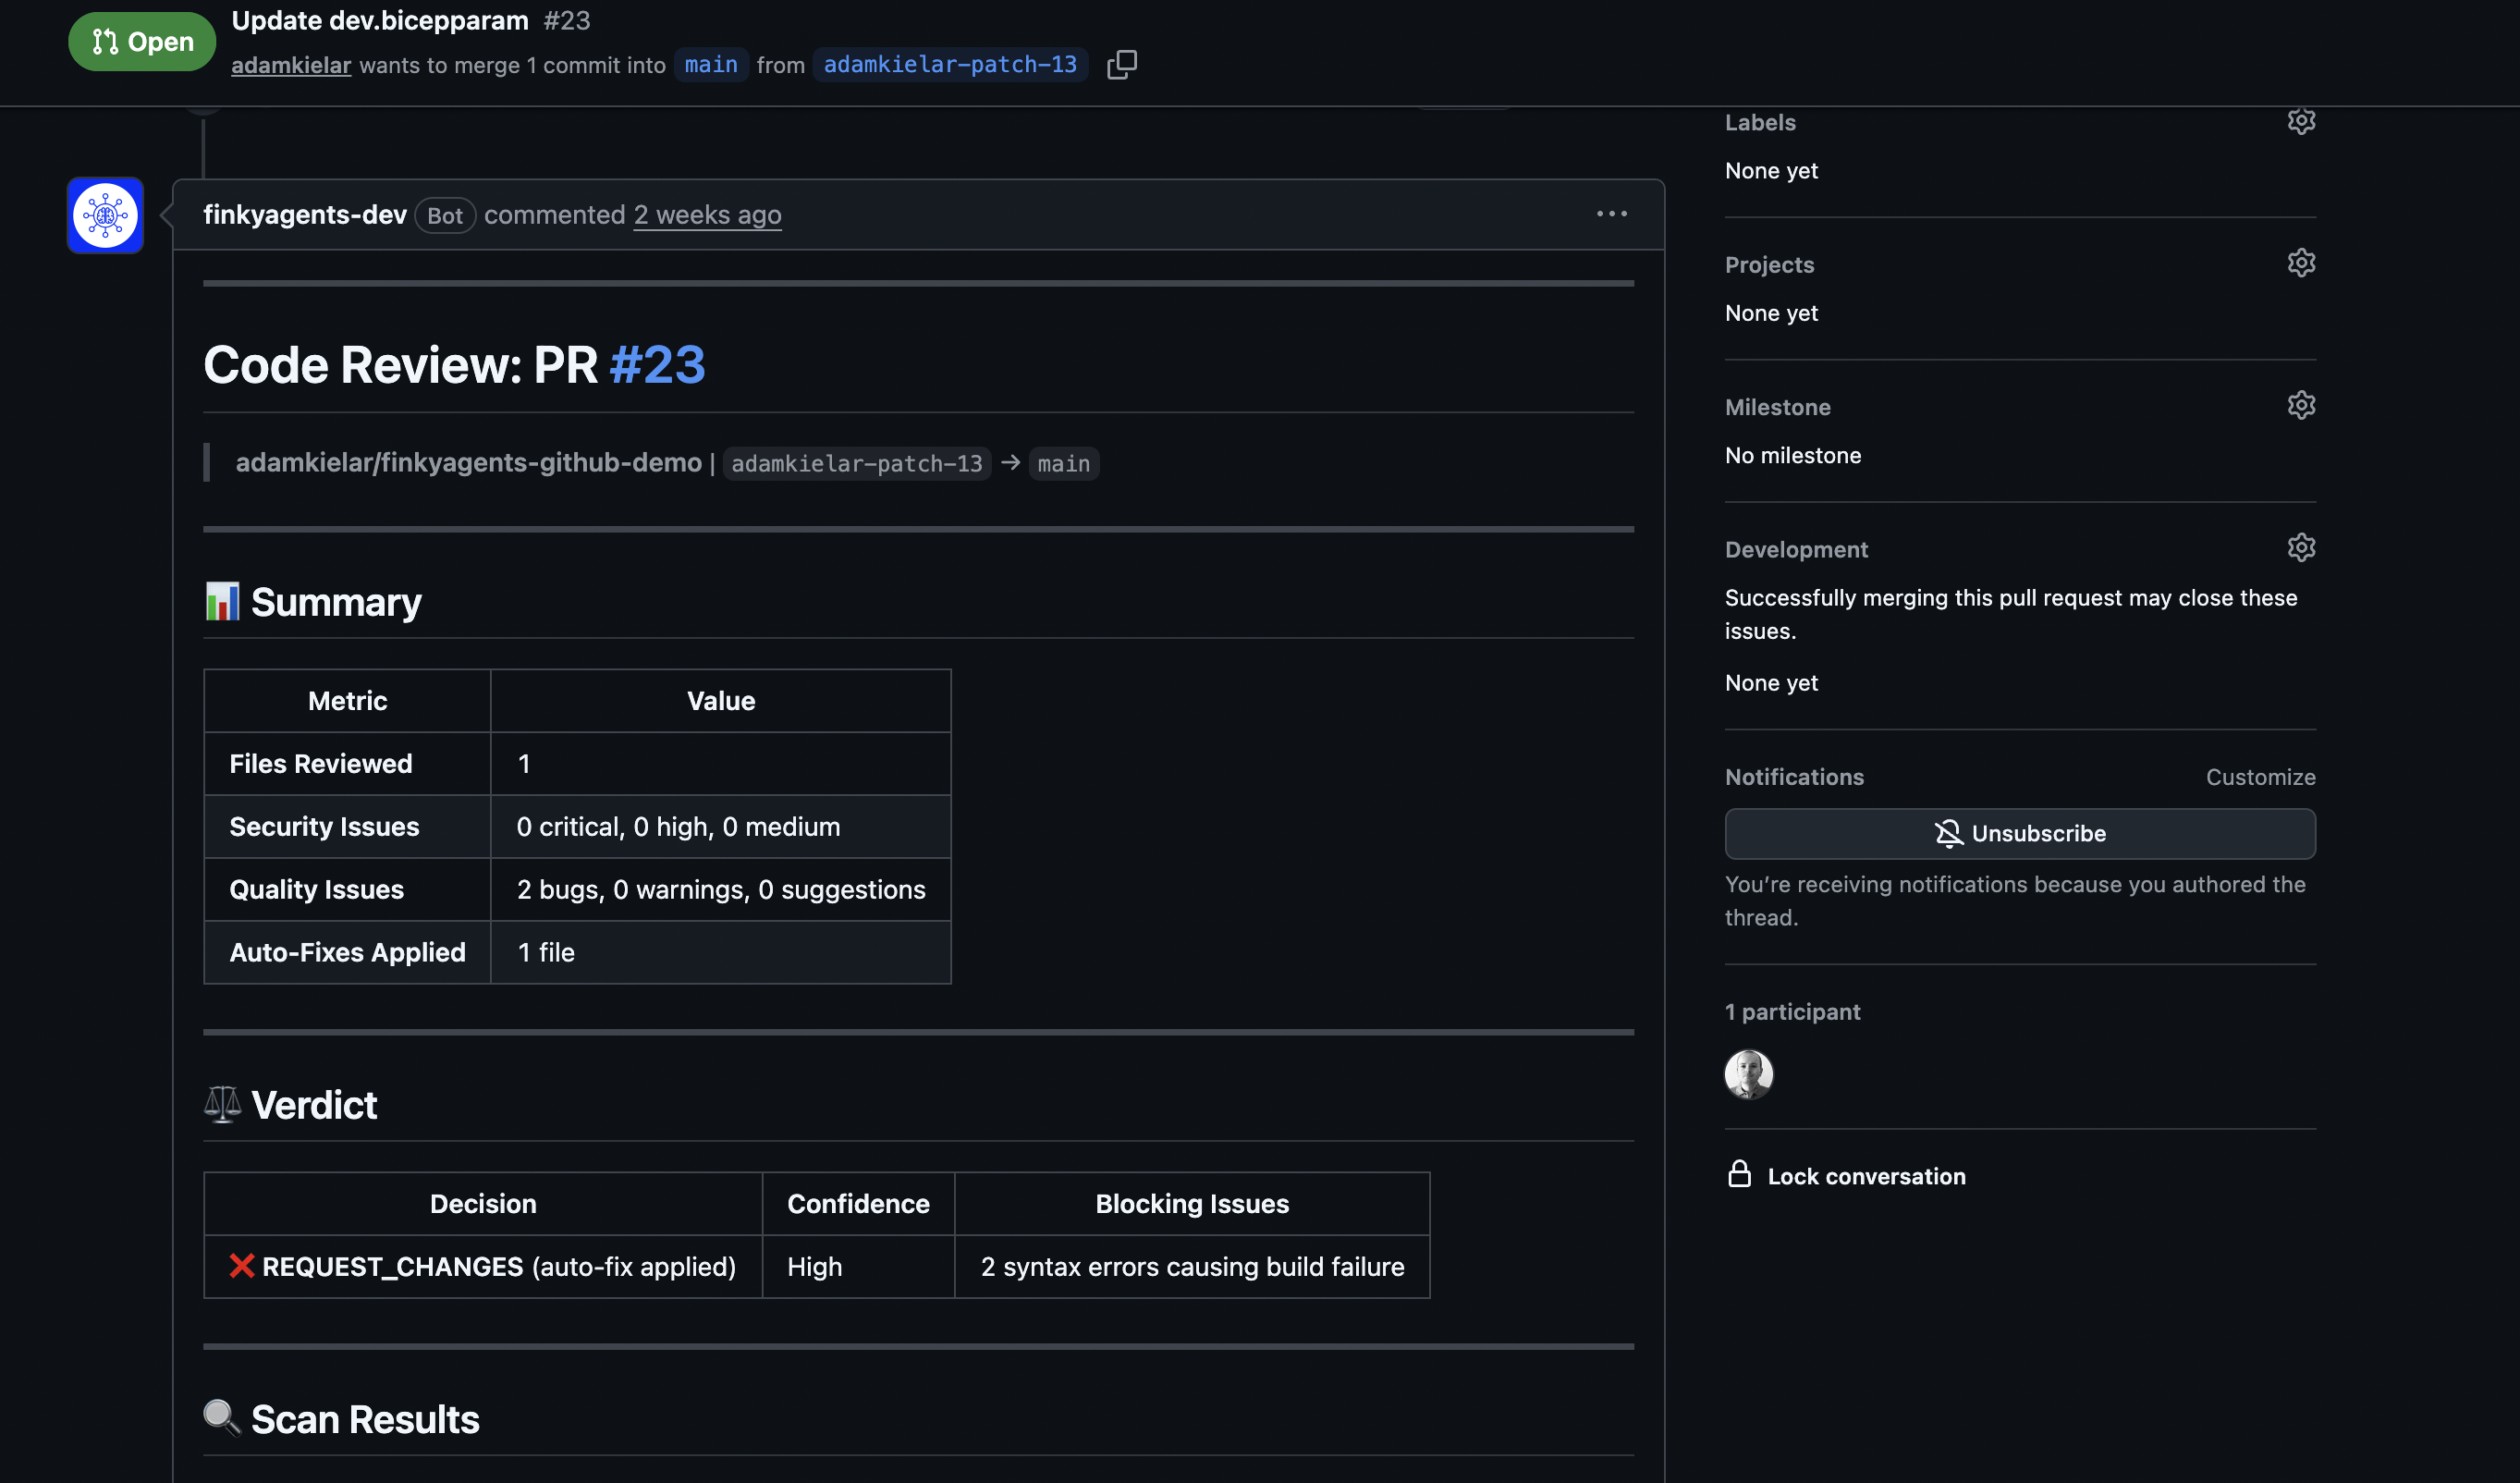Viewport: 2520px width, 1483px height.
Task: Click the 'Confidence' column header
Action: [858, 1204]
